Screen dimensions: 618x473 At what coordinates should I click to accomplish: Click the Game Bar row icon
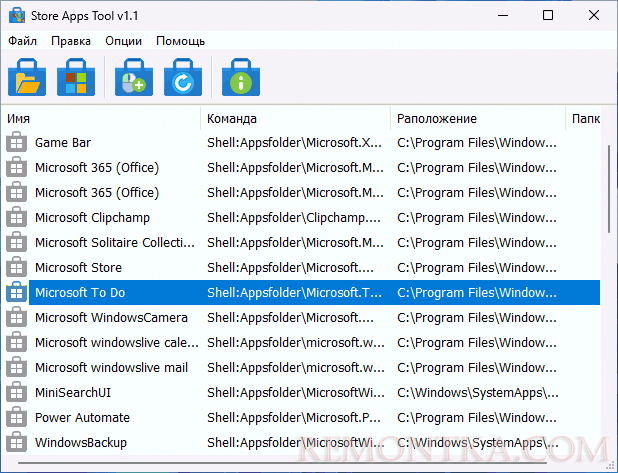17,142
